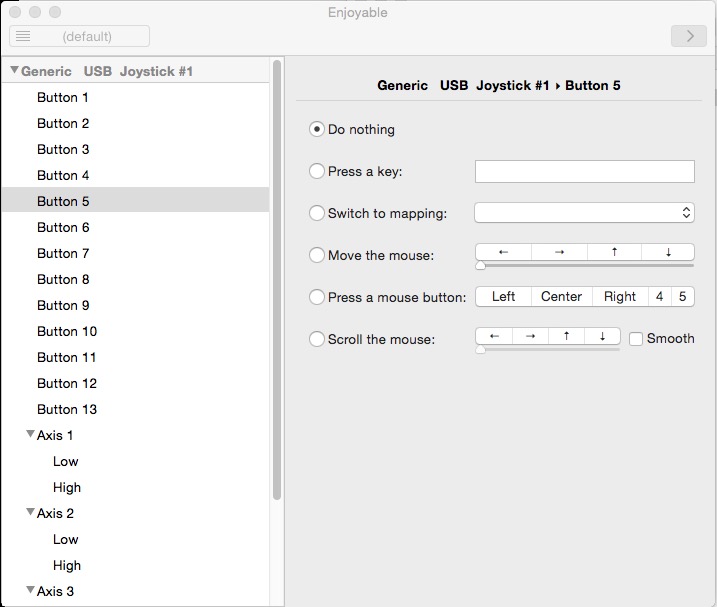
Task: Select right arrow in Move the mouse
Action: pyautogui.click(x=559, y=252)
